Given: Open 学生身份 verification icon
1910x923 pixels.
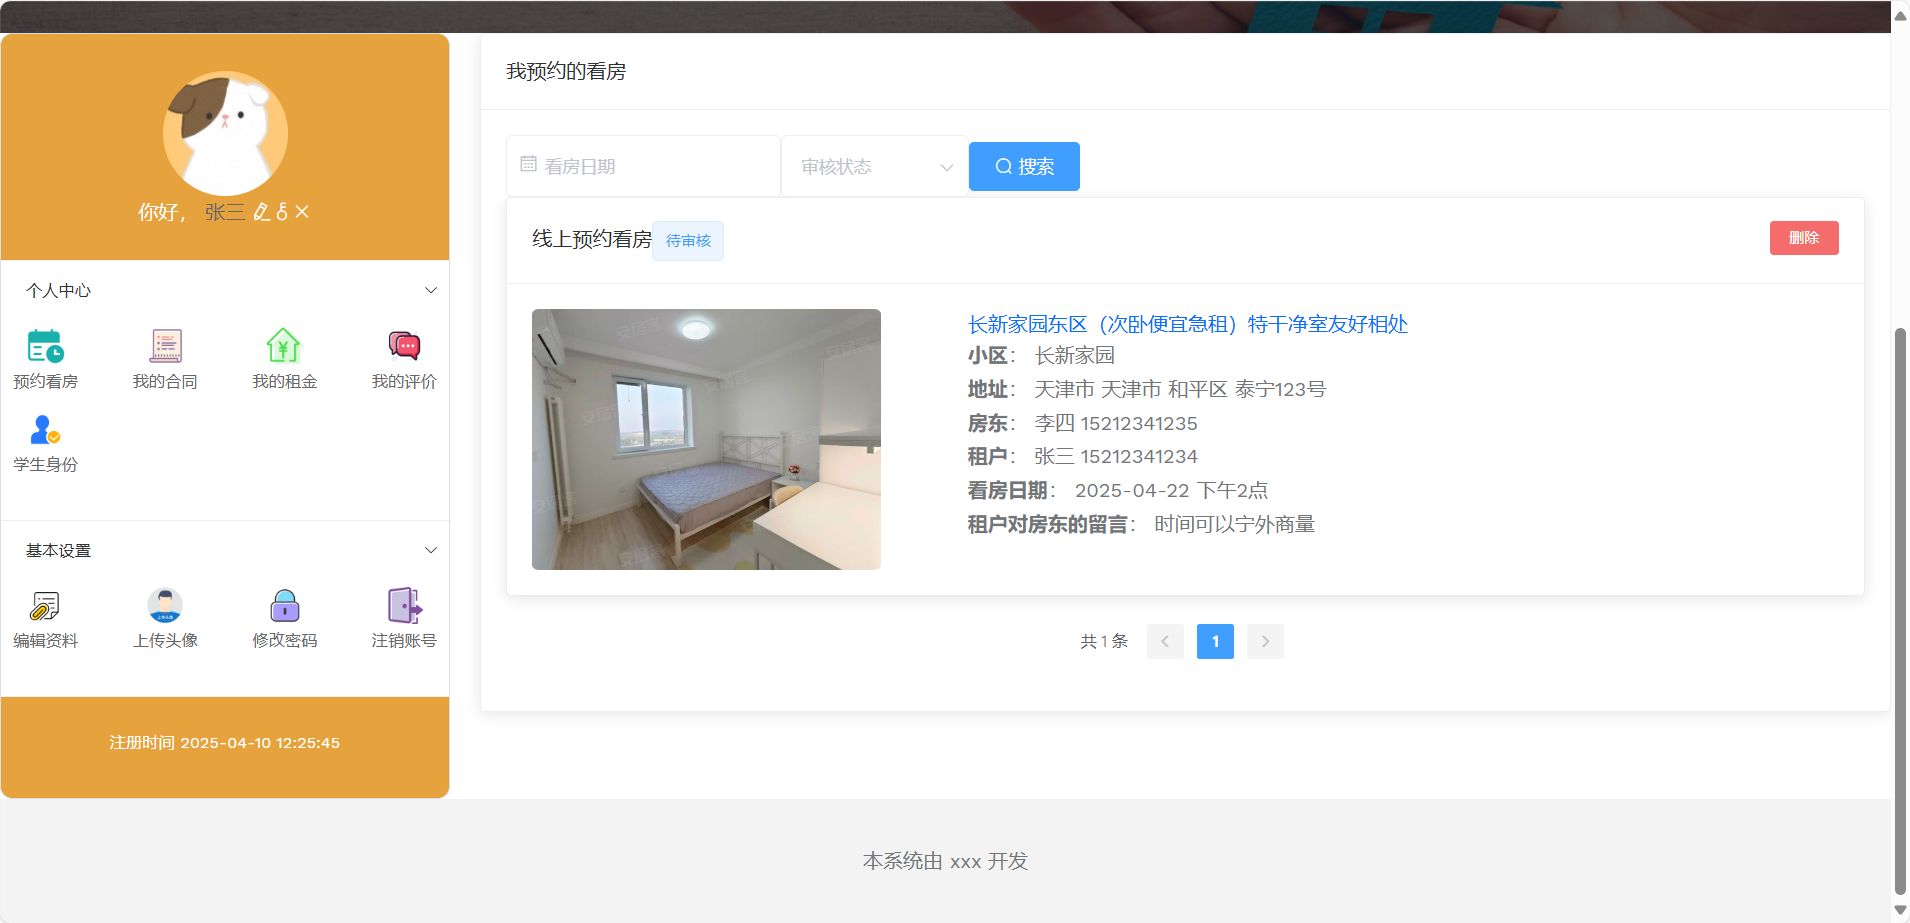Looking at the screenshot, I should click(x=45, y=429).
